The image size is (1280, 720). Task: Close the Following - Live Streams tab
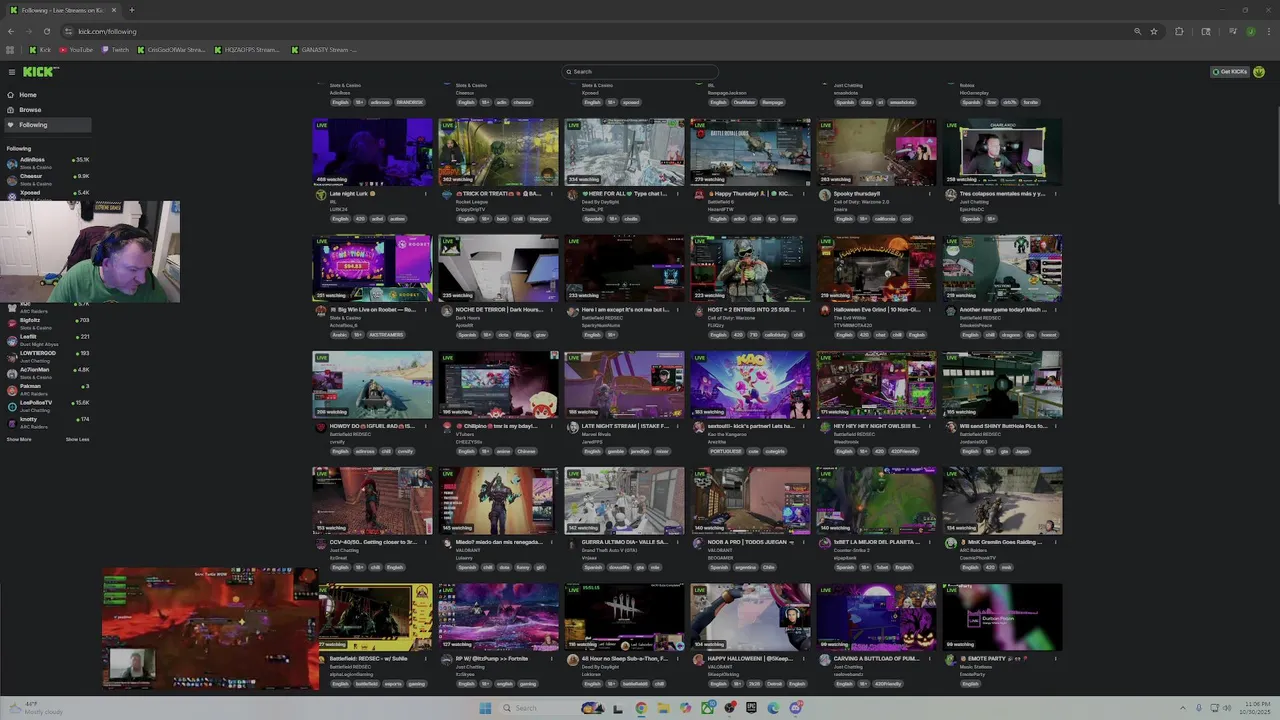pyautogui.click(x=113, y=10)
